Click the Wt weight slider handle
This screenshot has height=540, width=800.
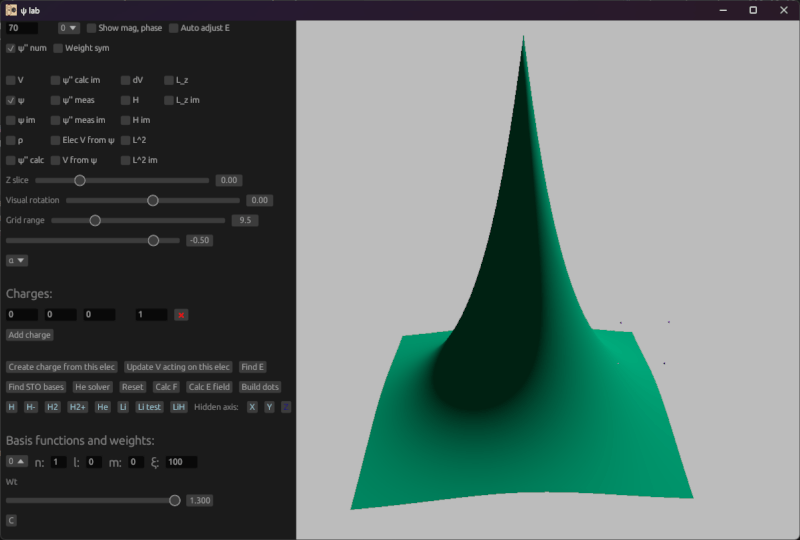coord(174,501)
